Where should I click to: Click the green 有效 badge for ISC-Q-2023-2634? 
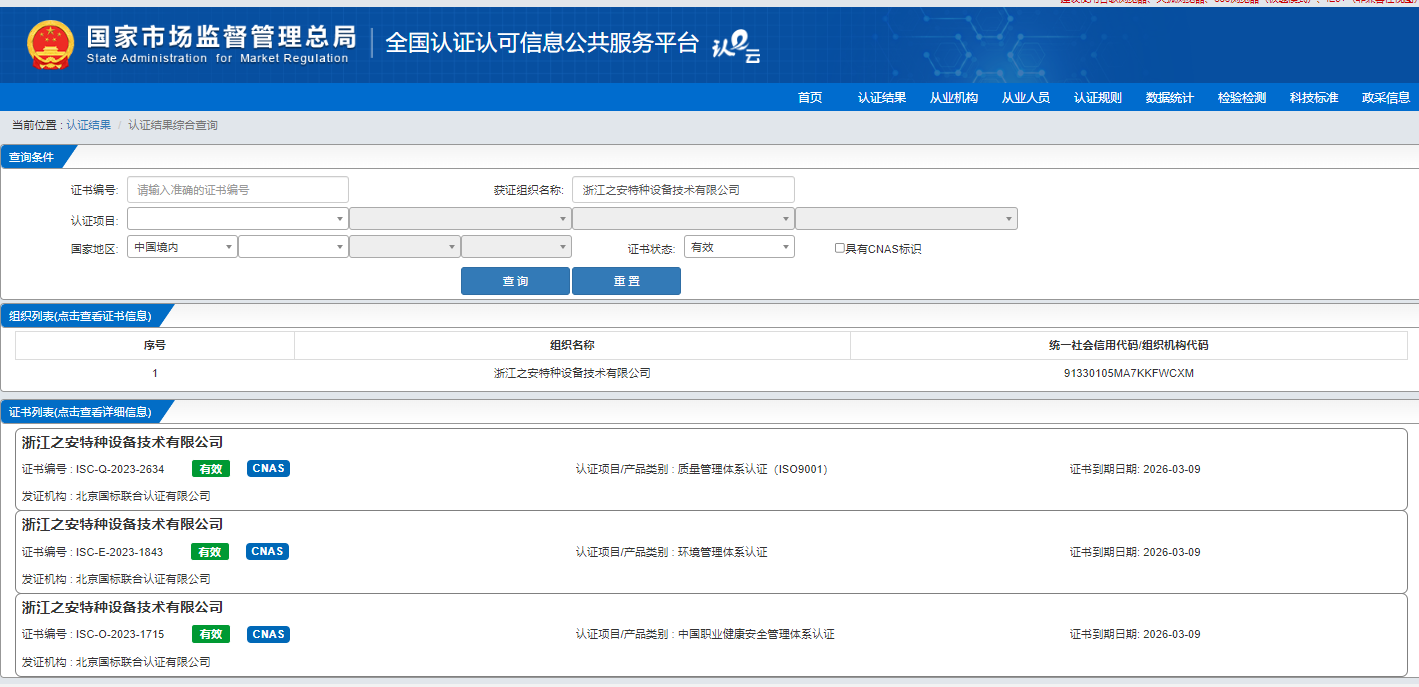click(x=210, y=469)
